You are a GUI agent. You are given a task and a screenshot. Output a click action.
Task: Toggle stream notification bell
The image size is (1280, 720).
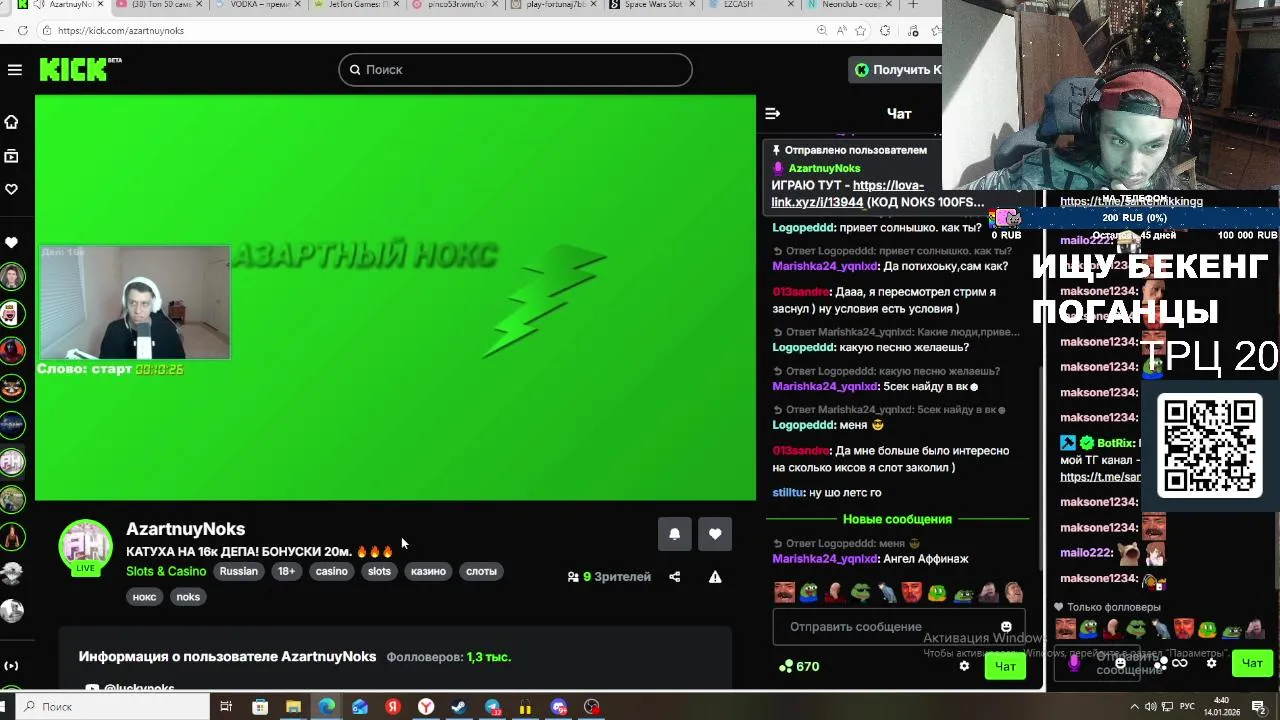pyautogui.click(x=674, y=534)
